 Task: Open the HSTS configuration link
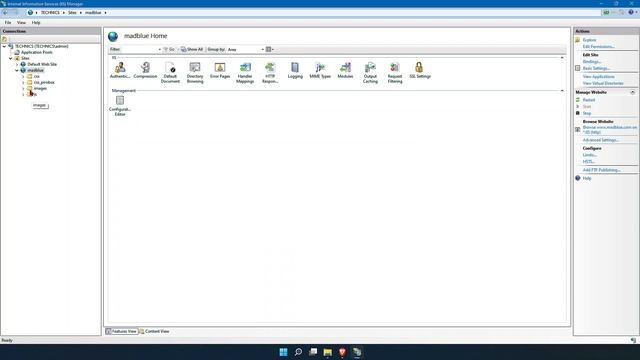(x=589, y=162)
